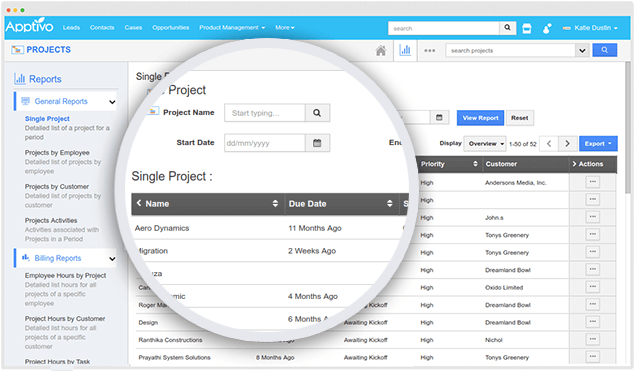Click the View Report button
635x371 pixels.
tap(480, 118)
